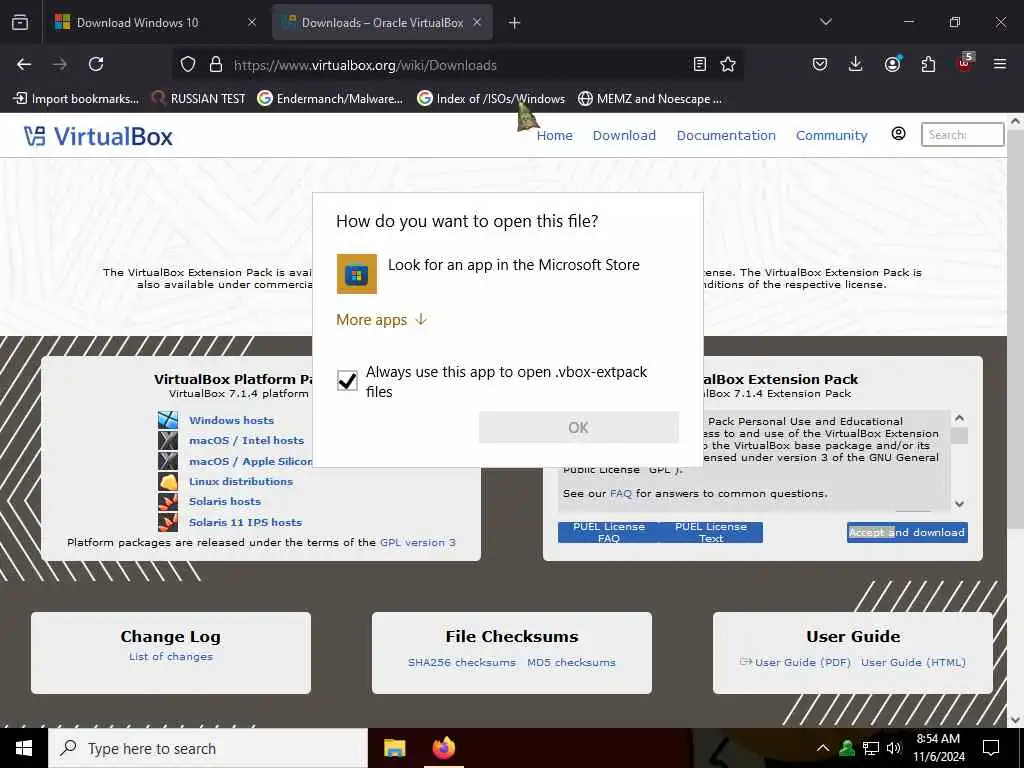Click the OK button in the dialog
The height and width of the screenshot is (768, 1024).
(x=579, y=428)
